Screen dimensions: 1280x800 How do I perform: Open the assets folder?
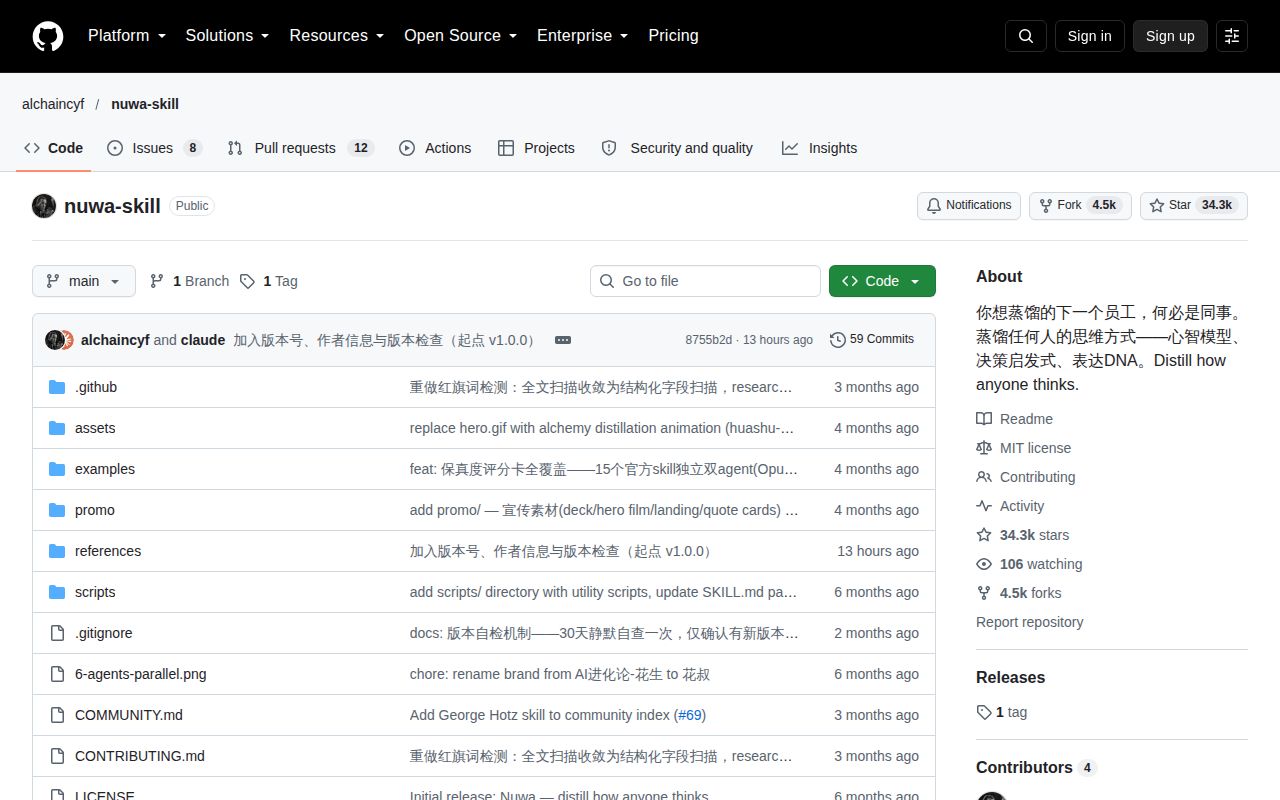(x=95, y=428)
